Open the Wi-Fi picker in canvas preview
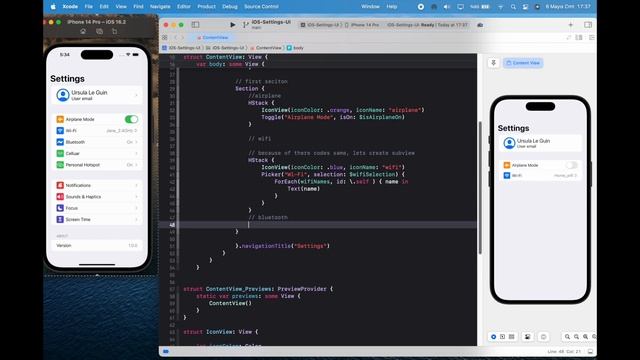Image resolution: width=640 pixels, height=360 pixels. [540, 176]
